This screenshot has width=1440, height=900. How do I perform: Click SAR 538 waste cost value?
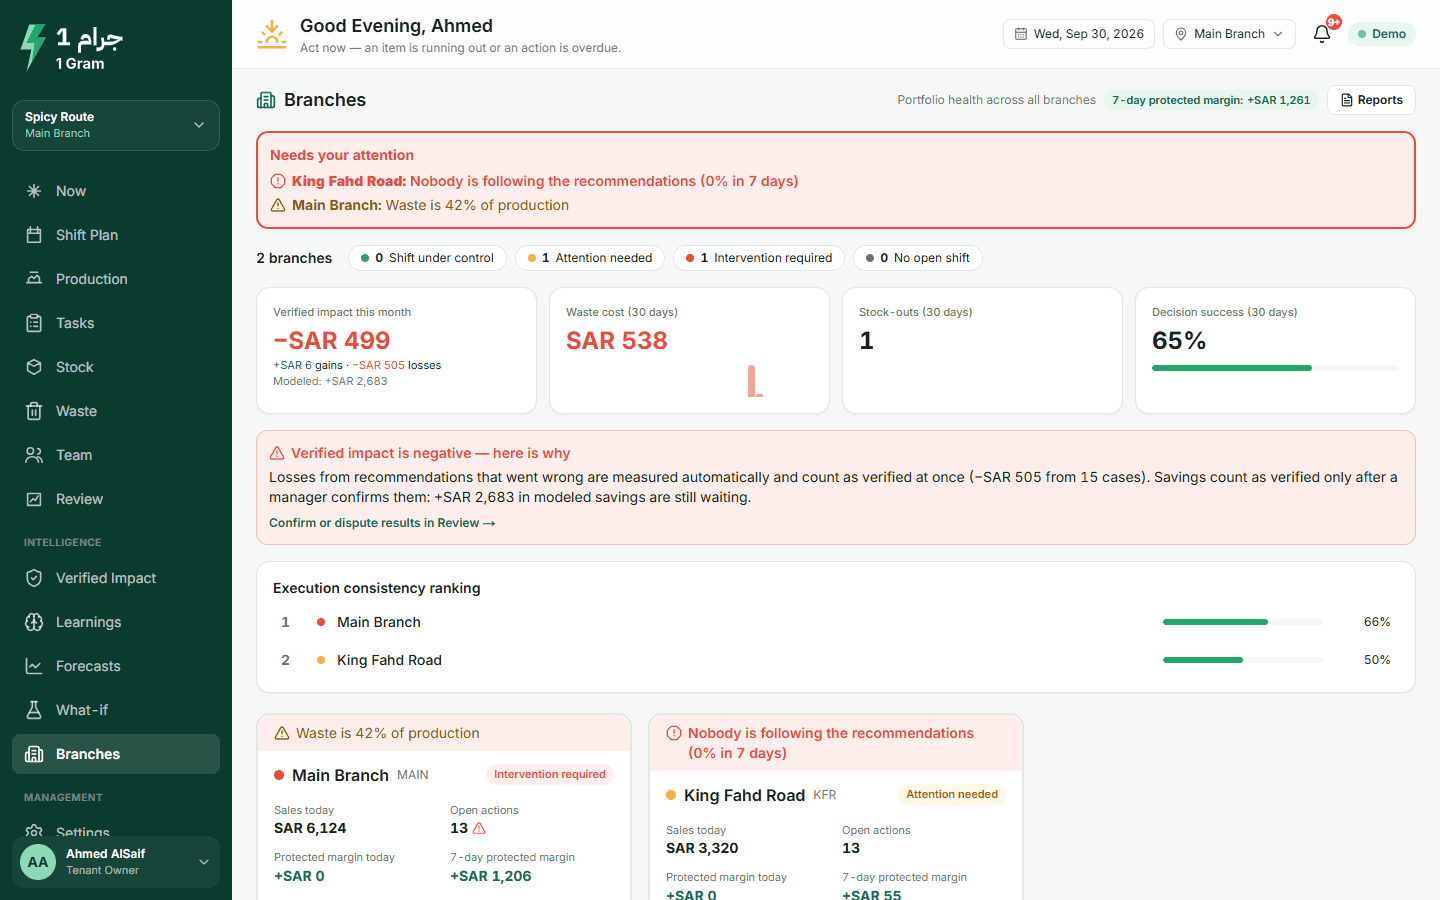[x=617, y=341]
